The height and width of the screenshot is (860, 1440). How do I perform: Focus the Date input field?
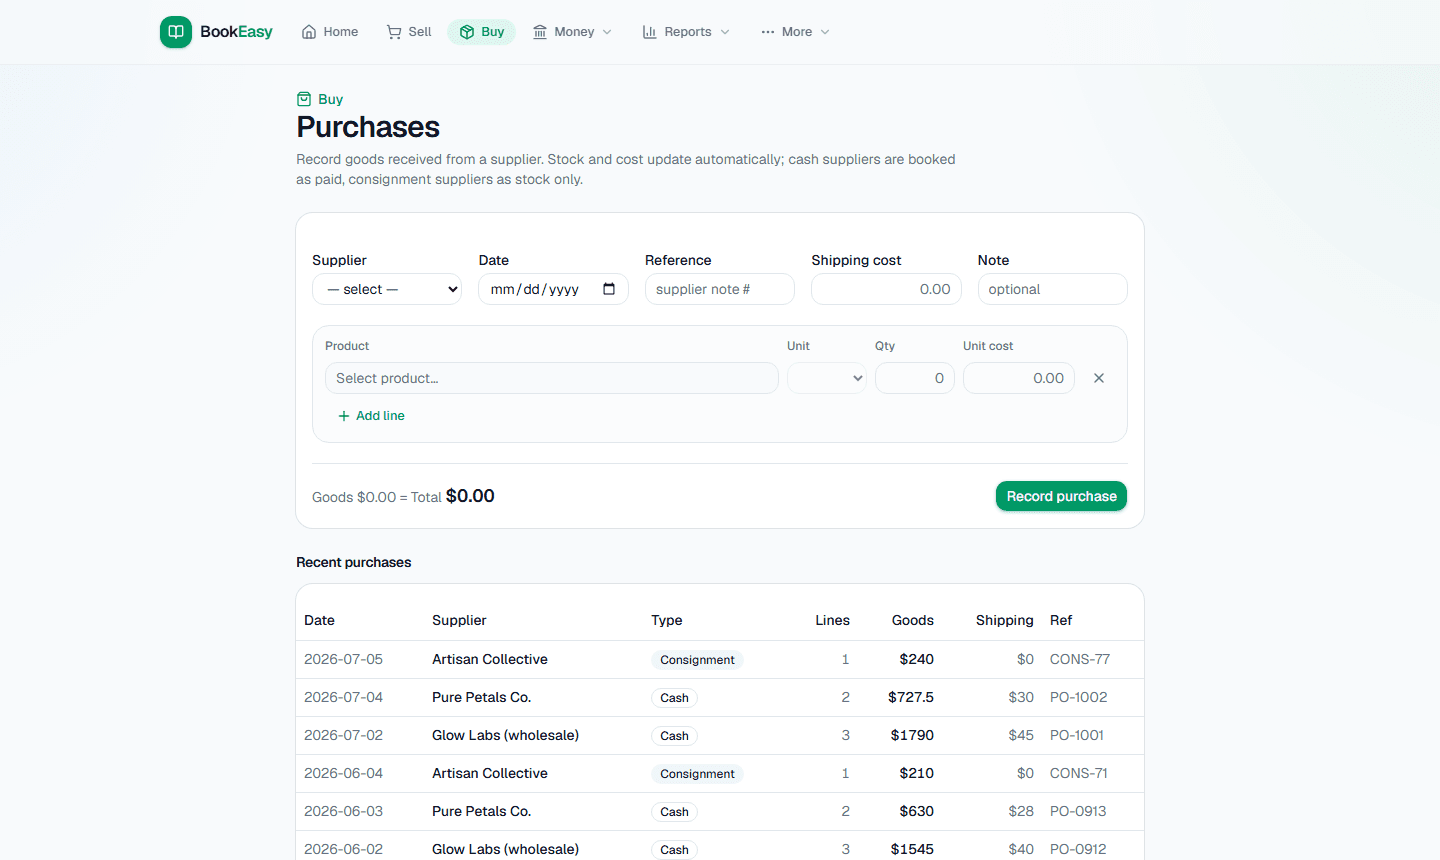pyautogui.click(x=553, y=289)
